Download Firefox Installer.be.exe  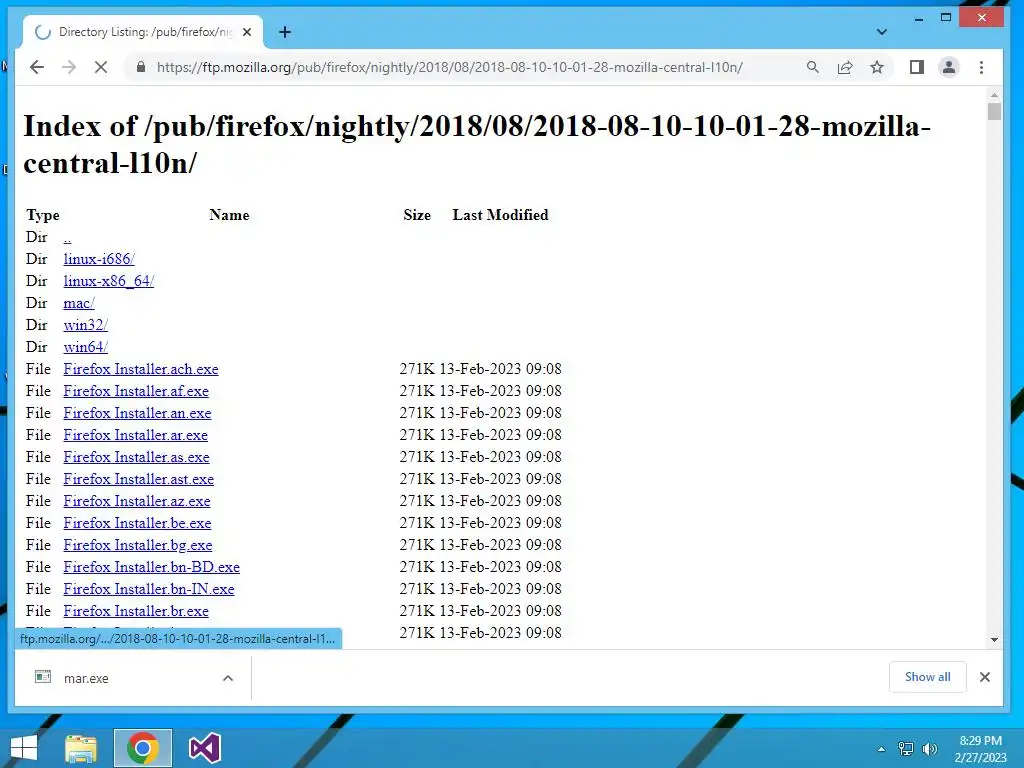pyautogui.click(x=137, y=523)
